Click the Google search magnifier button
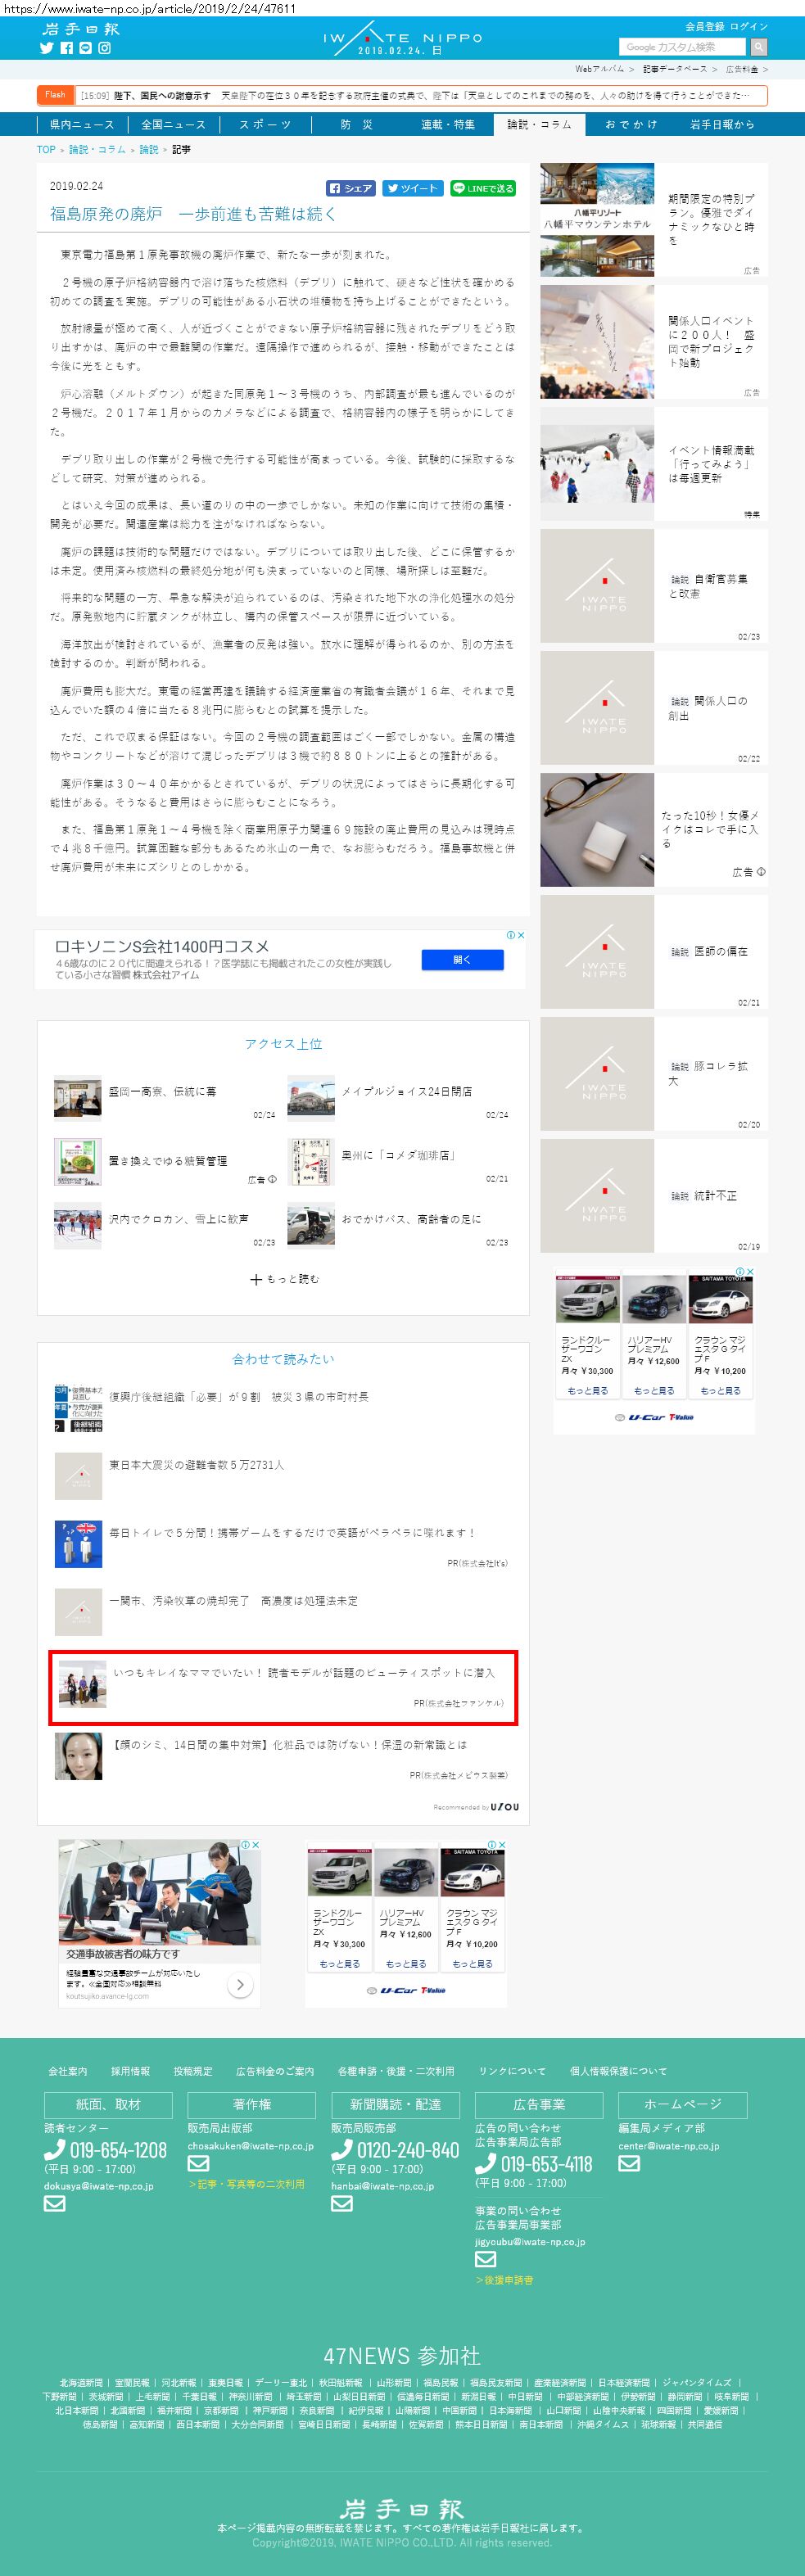 click(x=758, y=47)
